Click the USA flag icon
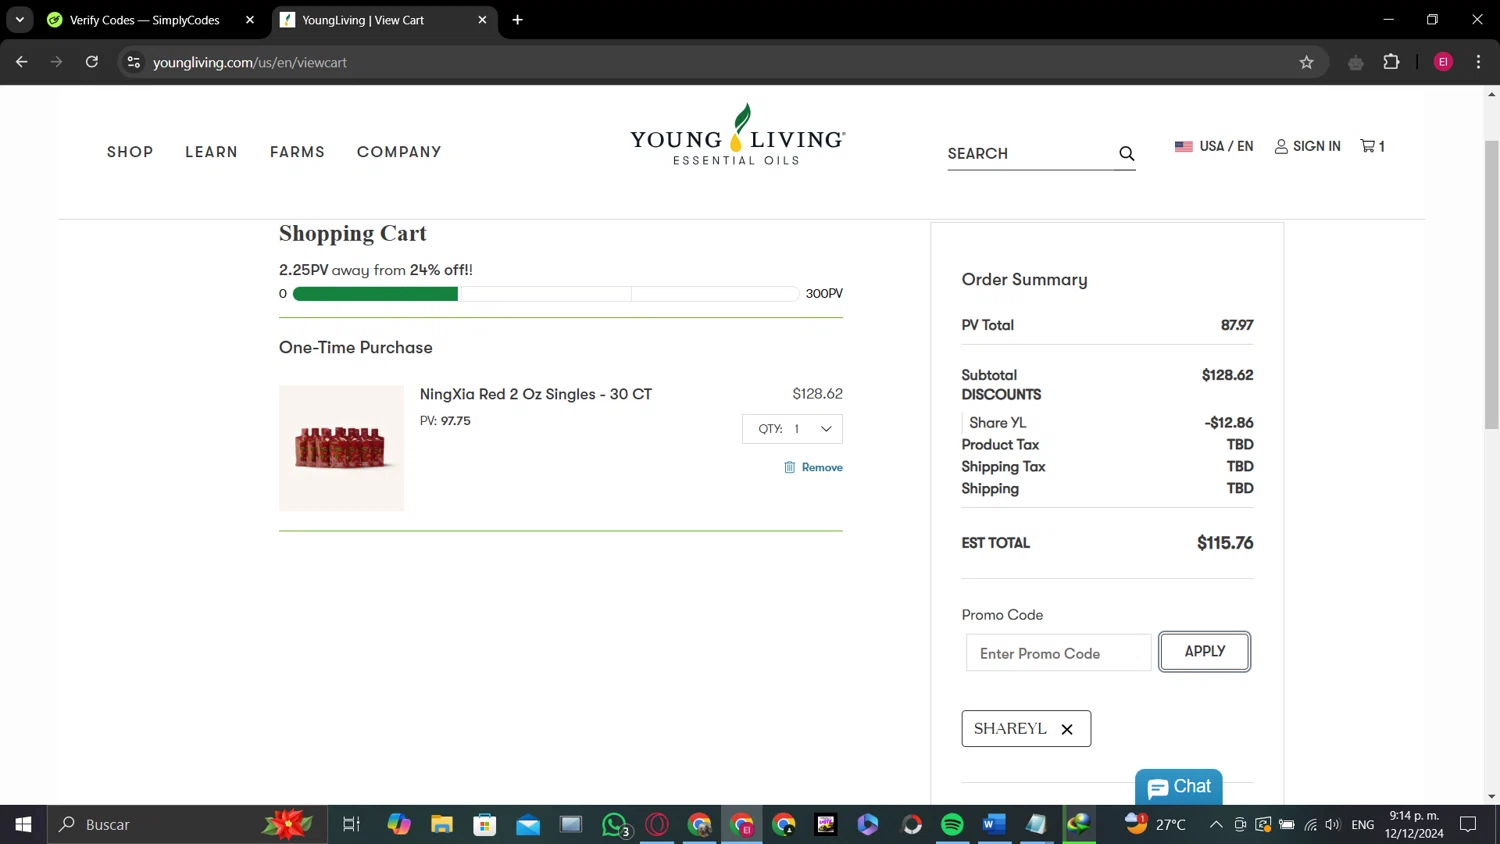The width and height of the screenshot is (1500, 844). click(x=1184, y=146)
